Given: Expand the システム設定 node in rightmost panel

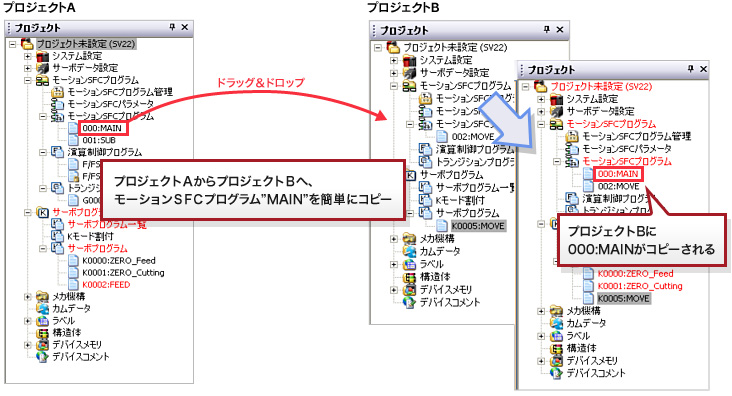Looking at the screenshot, I should tap(541, 99).
